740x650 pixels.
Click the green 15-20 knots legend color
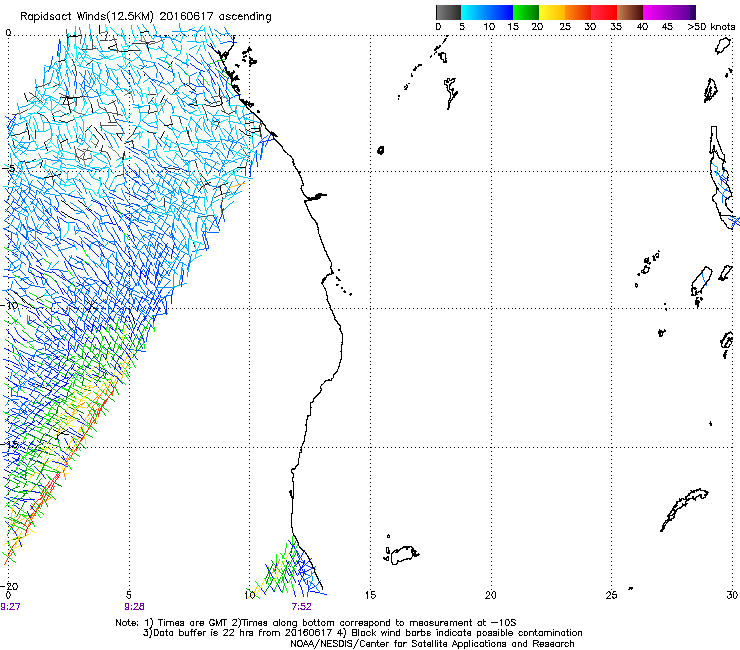coord(526,12)
